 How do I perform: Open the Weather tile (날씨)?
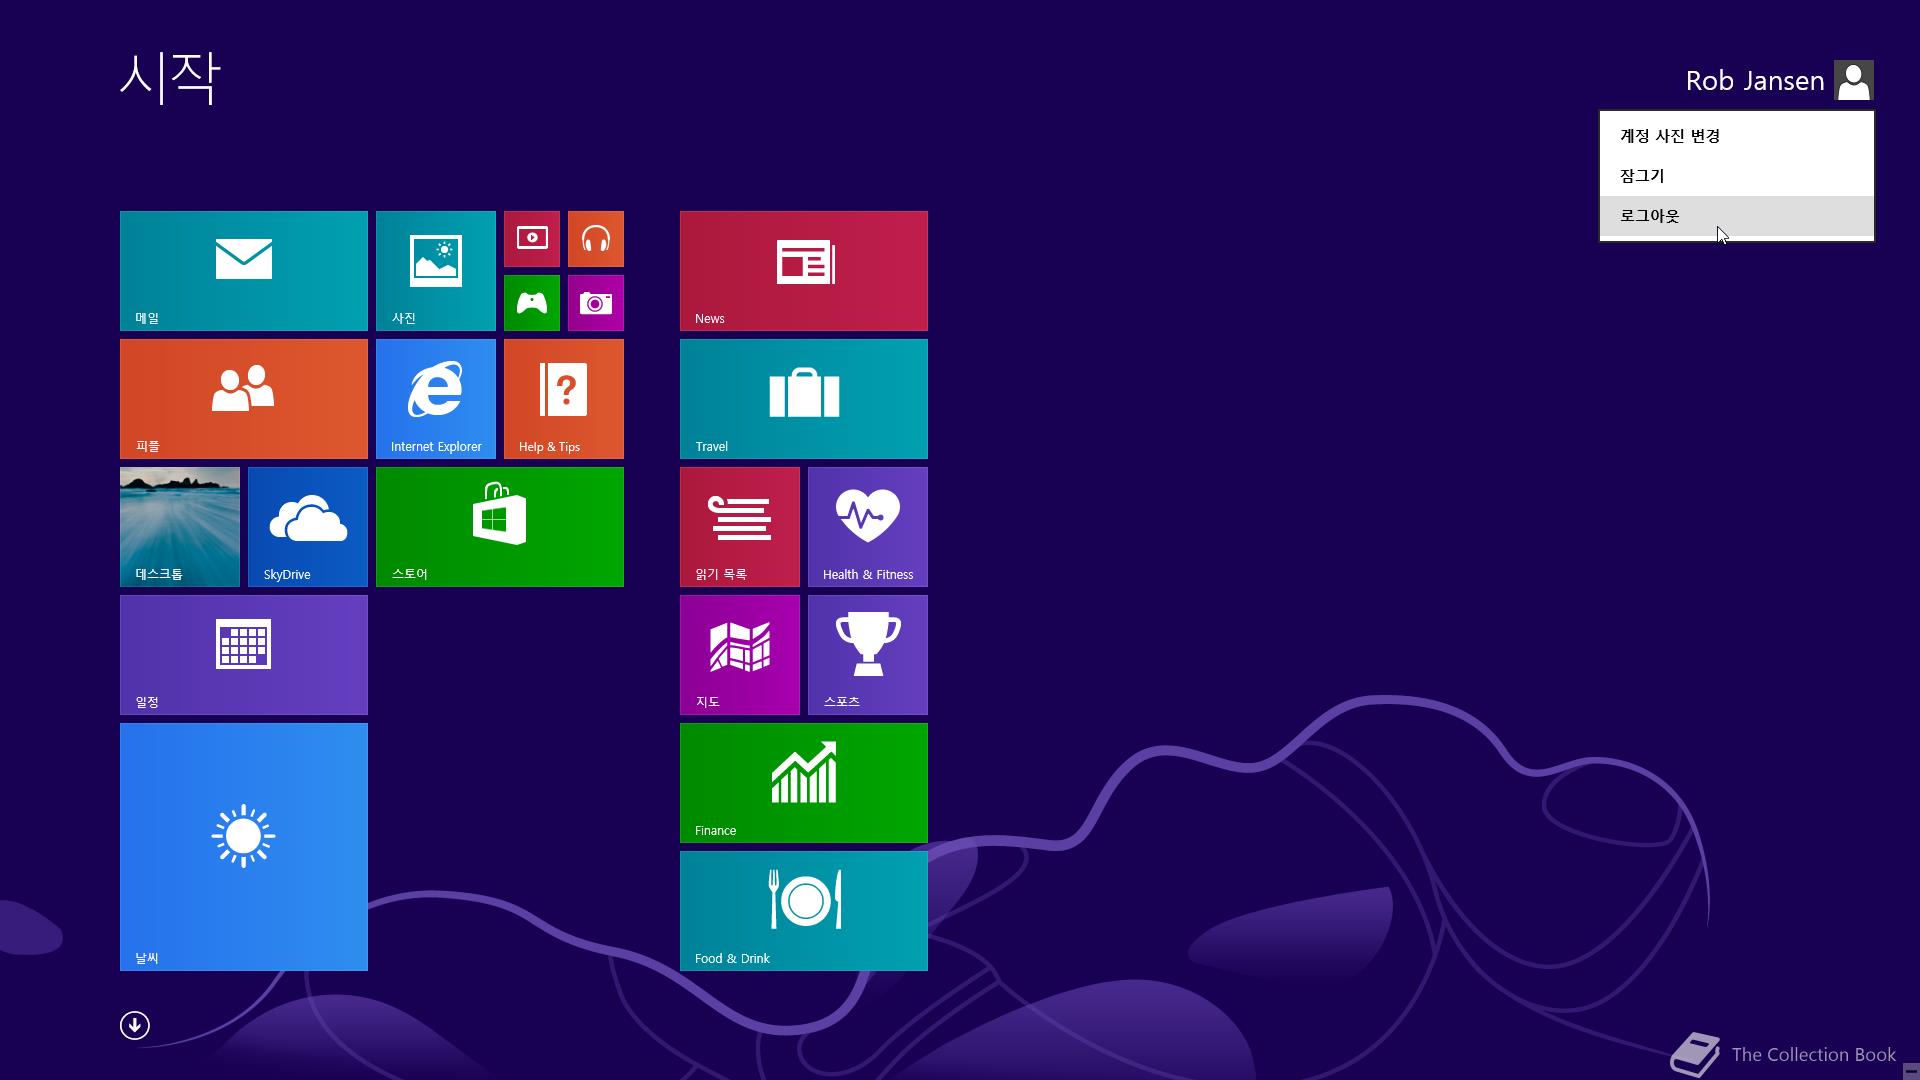click(x=244, y=847)
